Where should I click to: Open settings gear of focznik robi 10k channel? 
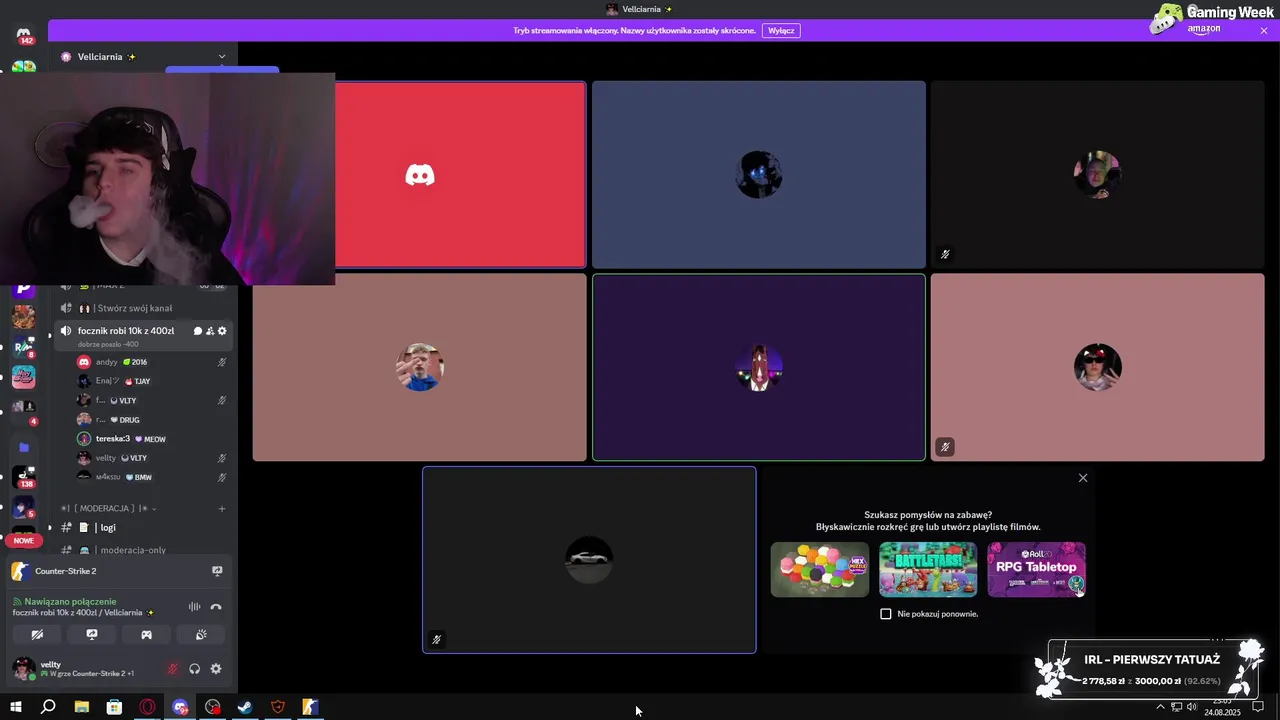pos(222,331)
